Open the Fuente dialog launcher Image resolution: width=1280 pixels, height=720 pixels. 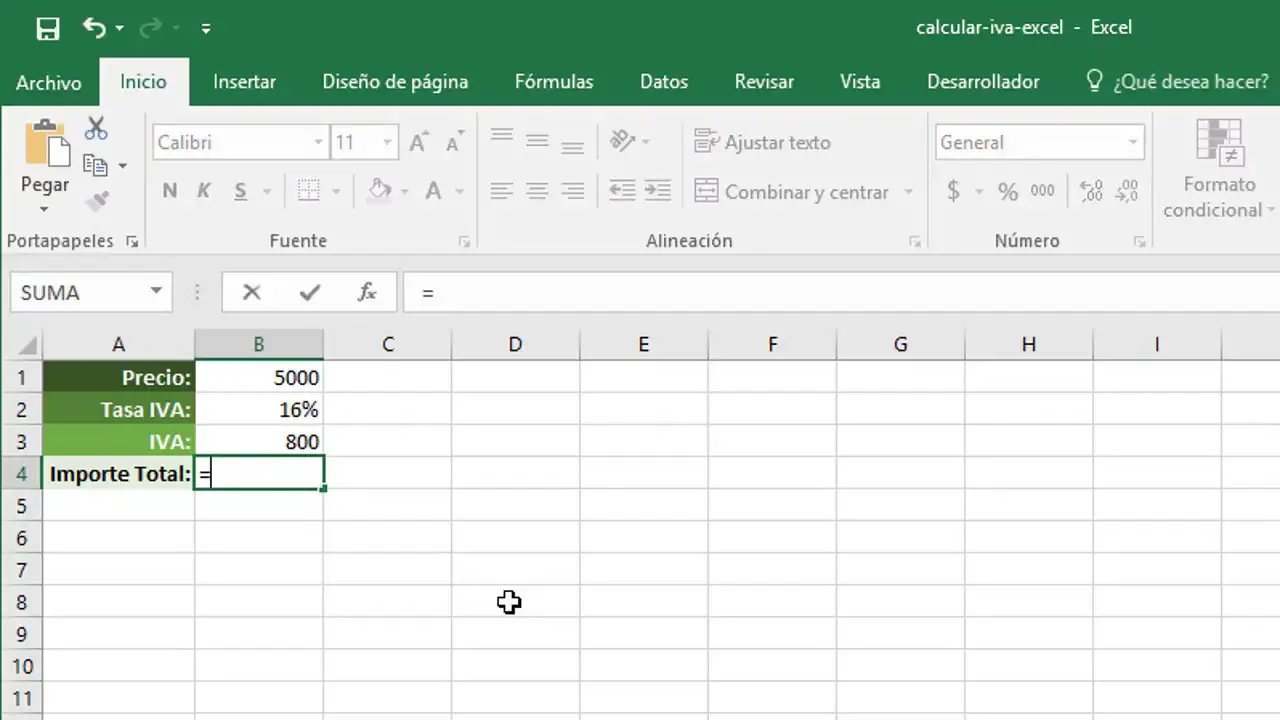point(464,241)
